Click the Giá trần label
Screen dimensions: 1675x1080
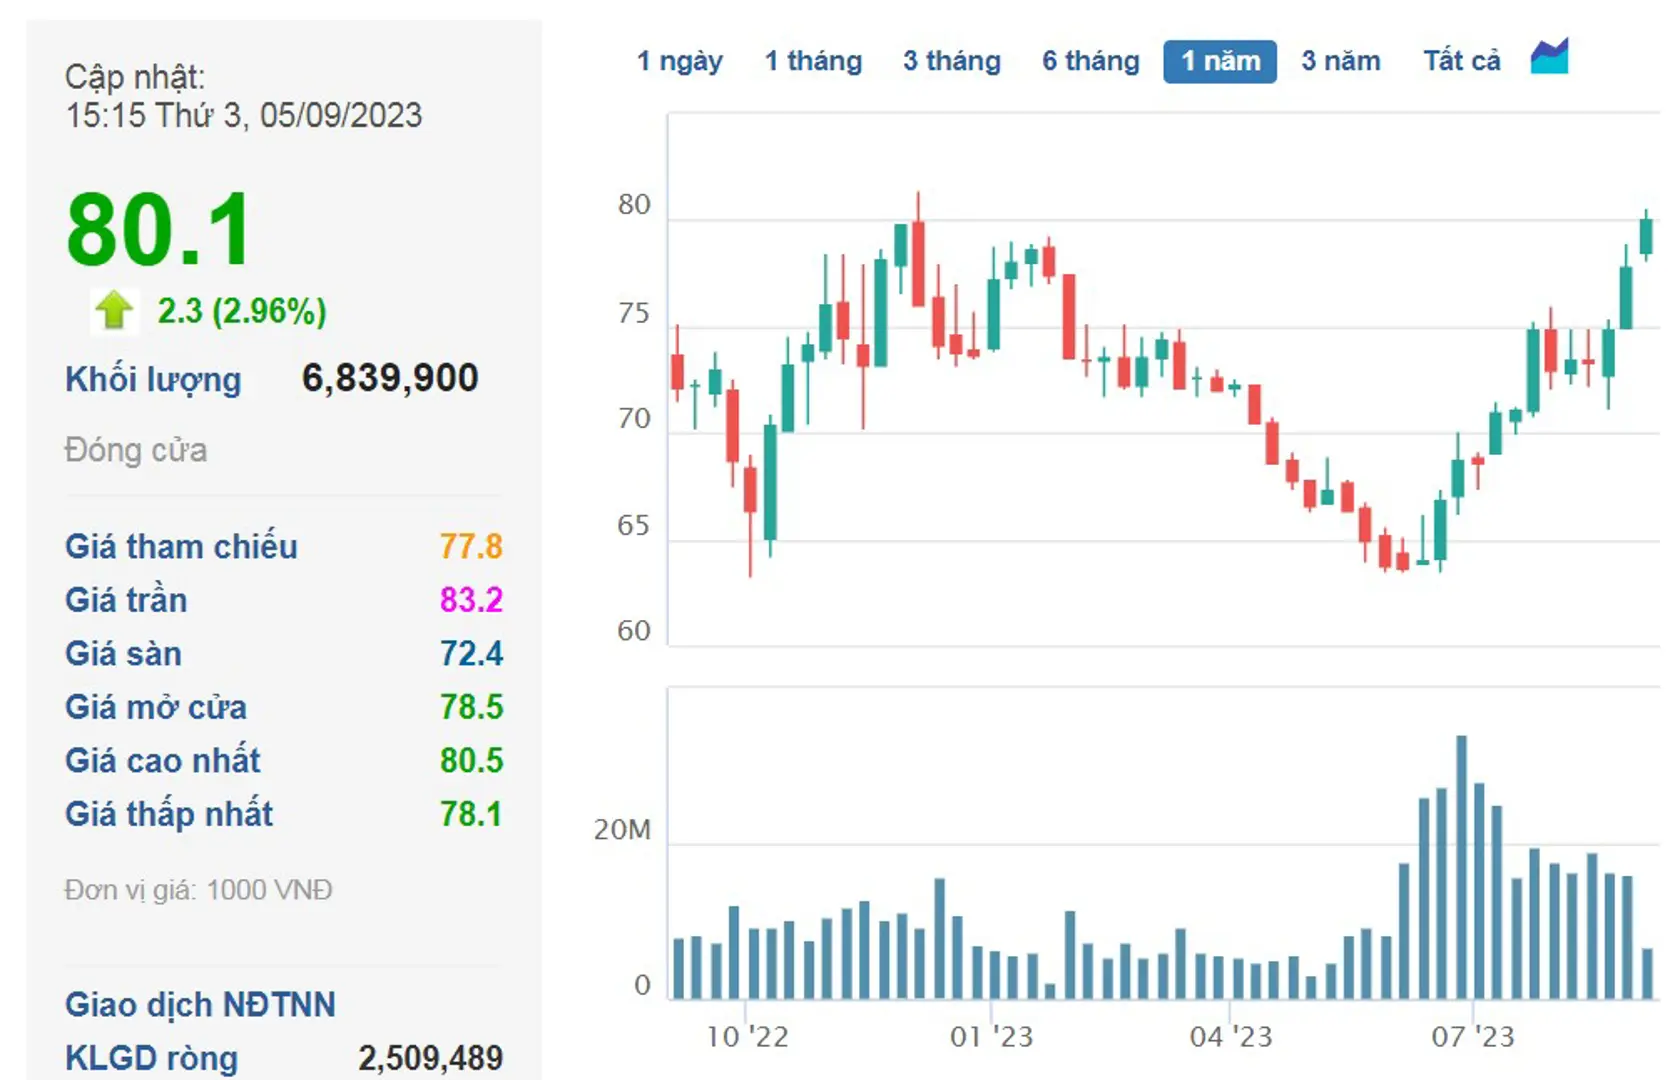click(x=126, y=600)
